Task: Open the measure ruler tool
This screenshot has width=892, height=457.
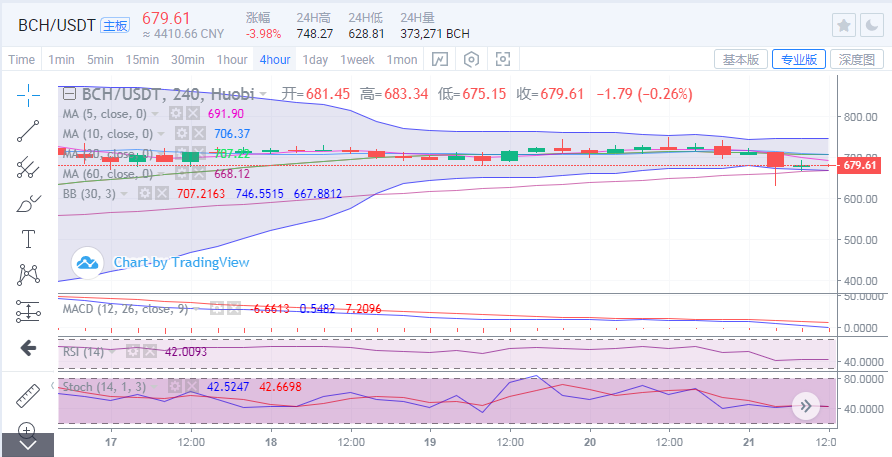Action: [28, 396]
